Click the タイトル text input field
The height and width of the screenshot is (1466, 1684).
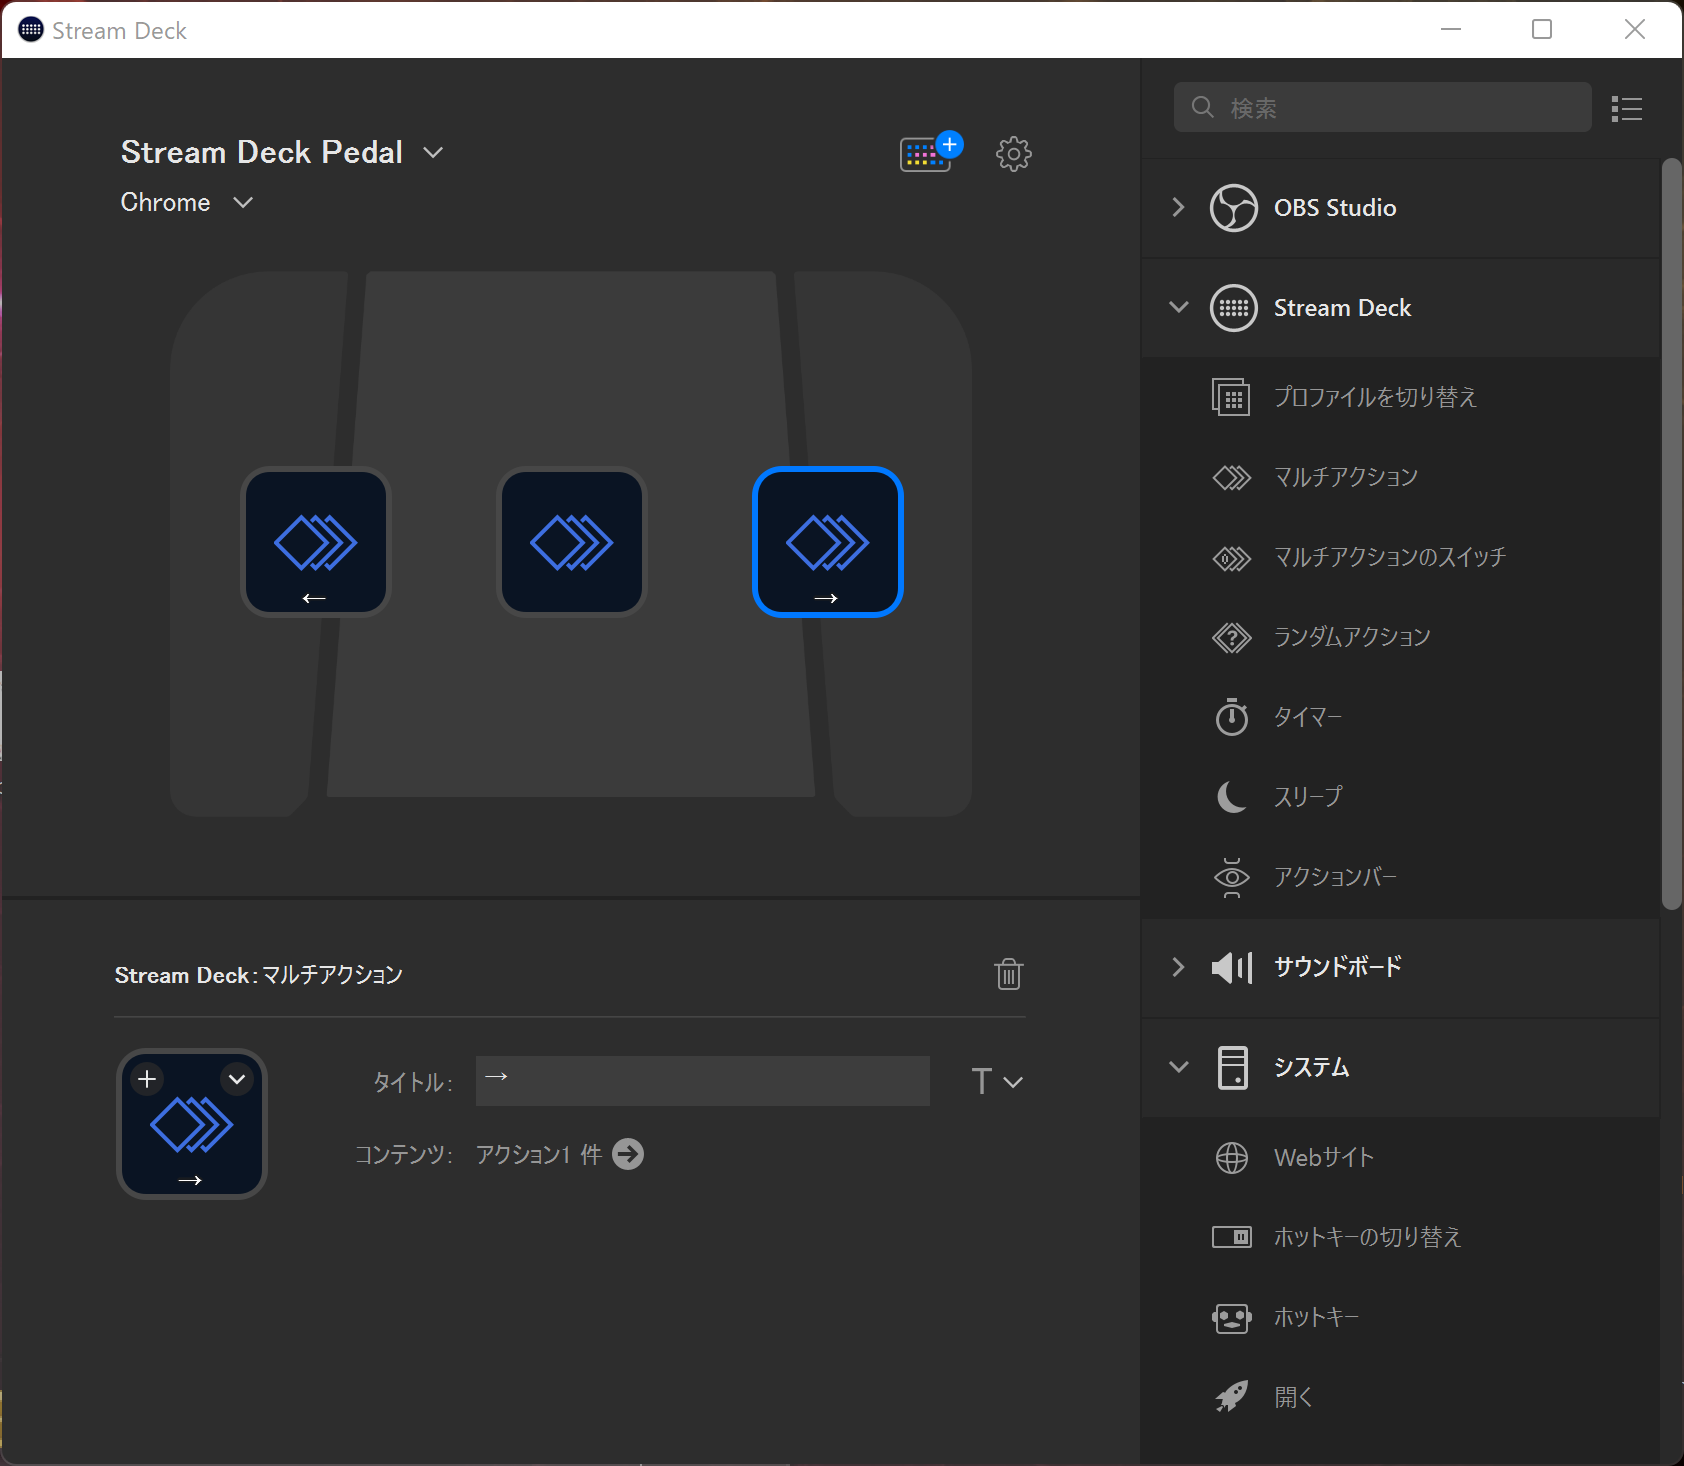point(702,1081)
